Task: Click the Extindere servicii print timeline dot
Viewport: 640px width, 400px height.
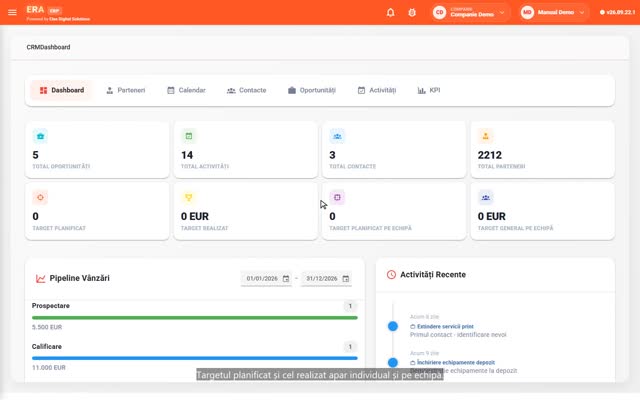Action: tap(393, 326)
